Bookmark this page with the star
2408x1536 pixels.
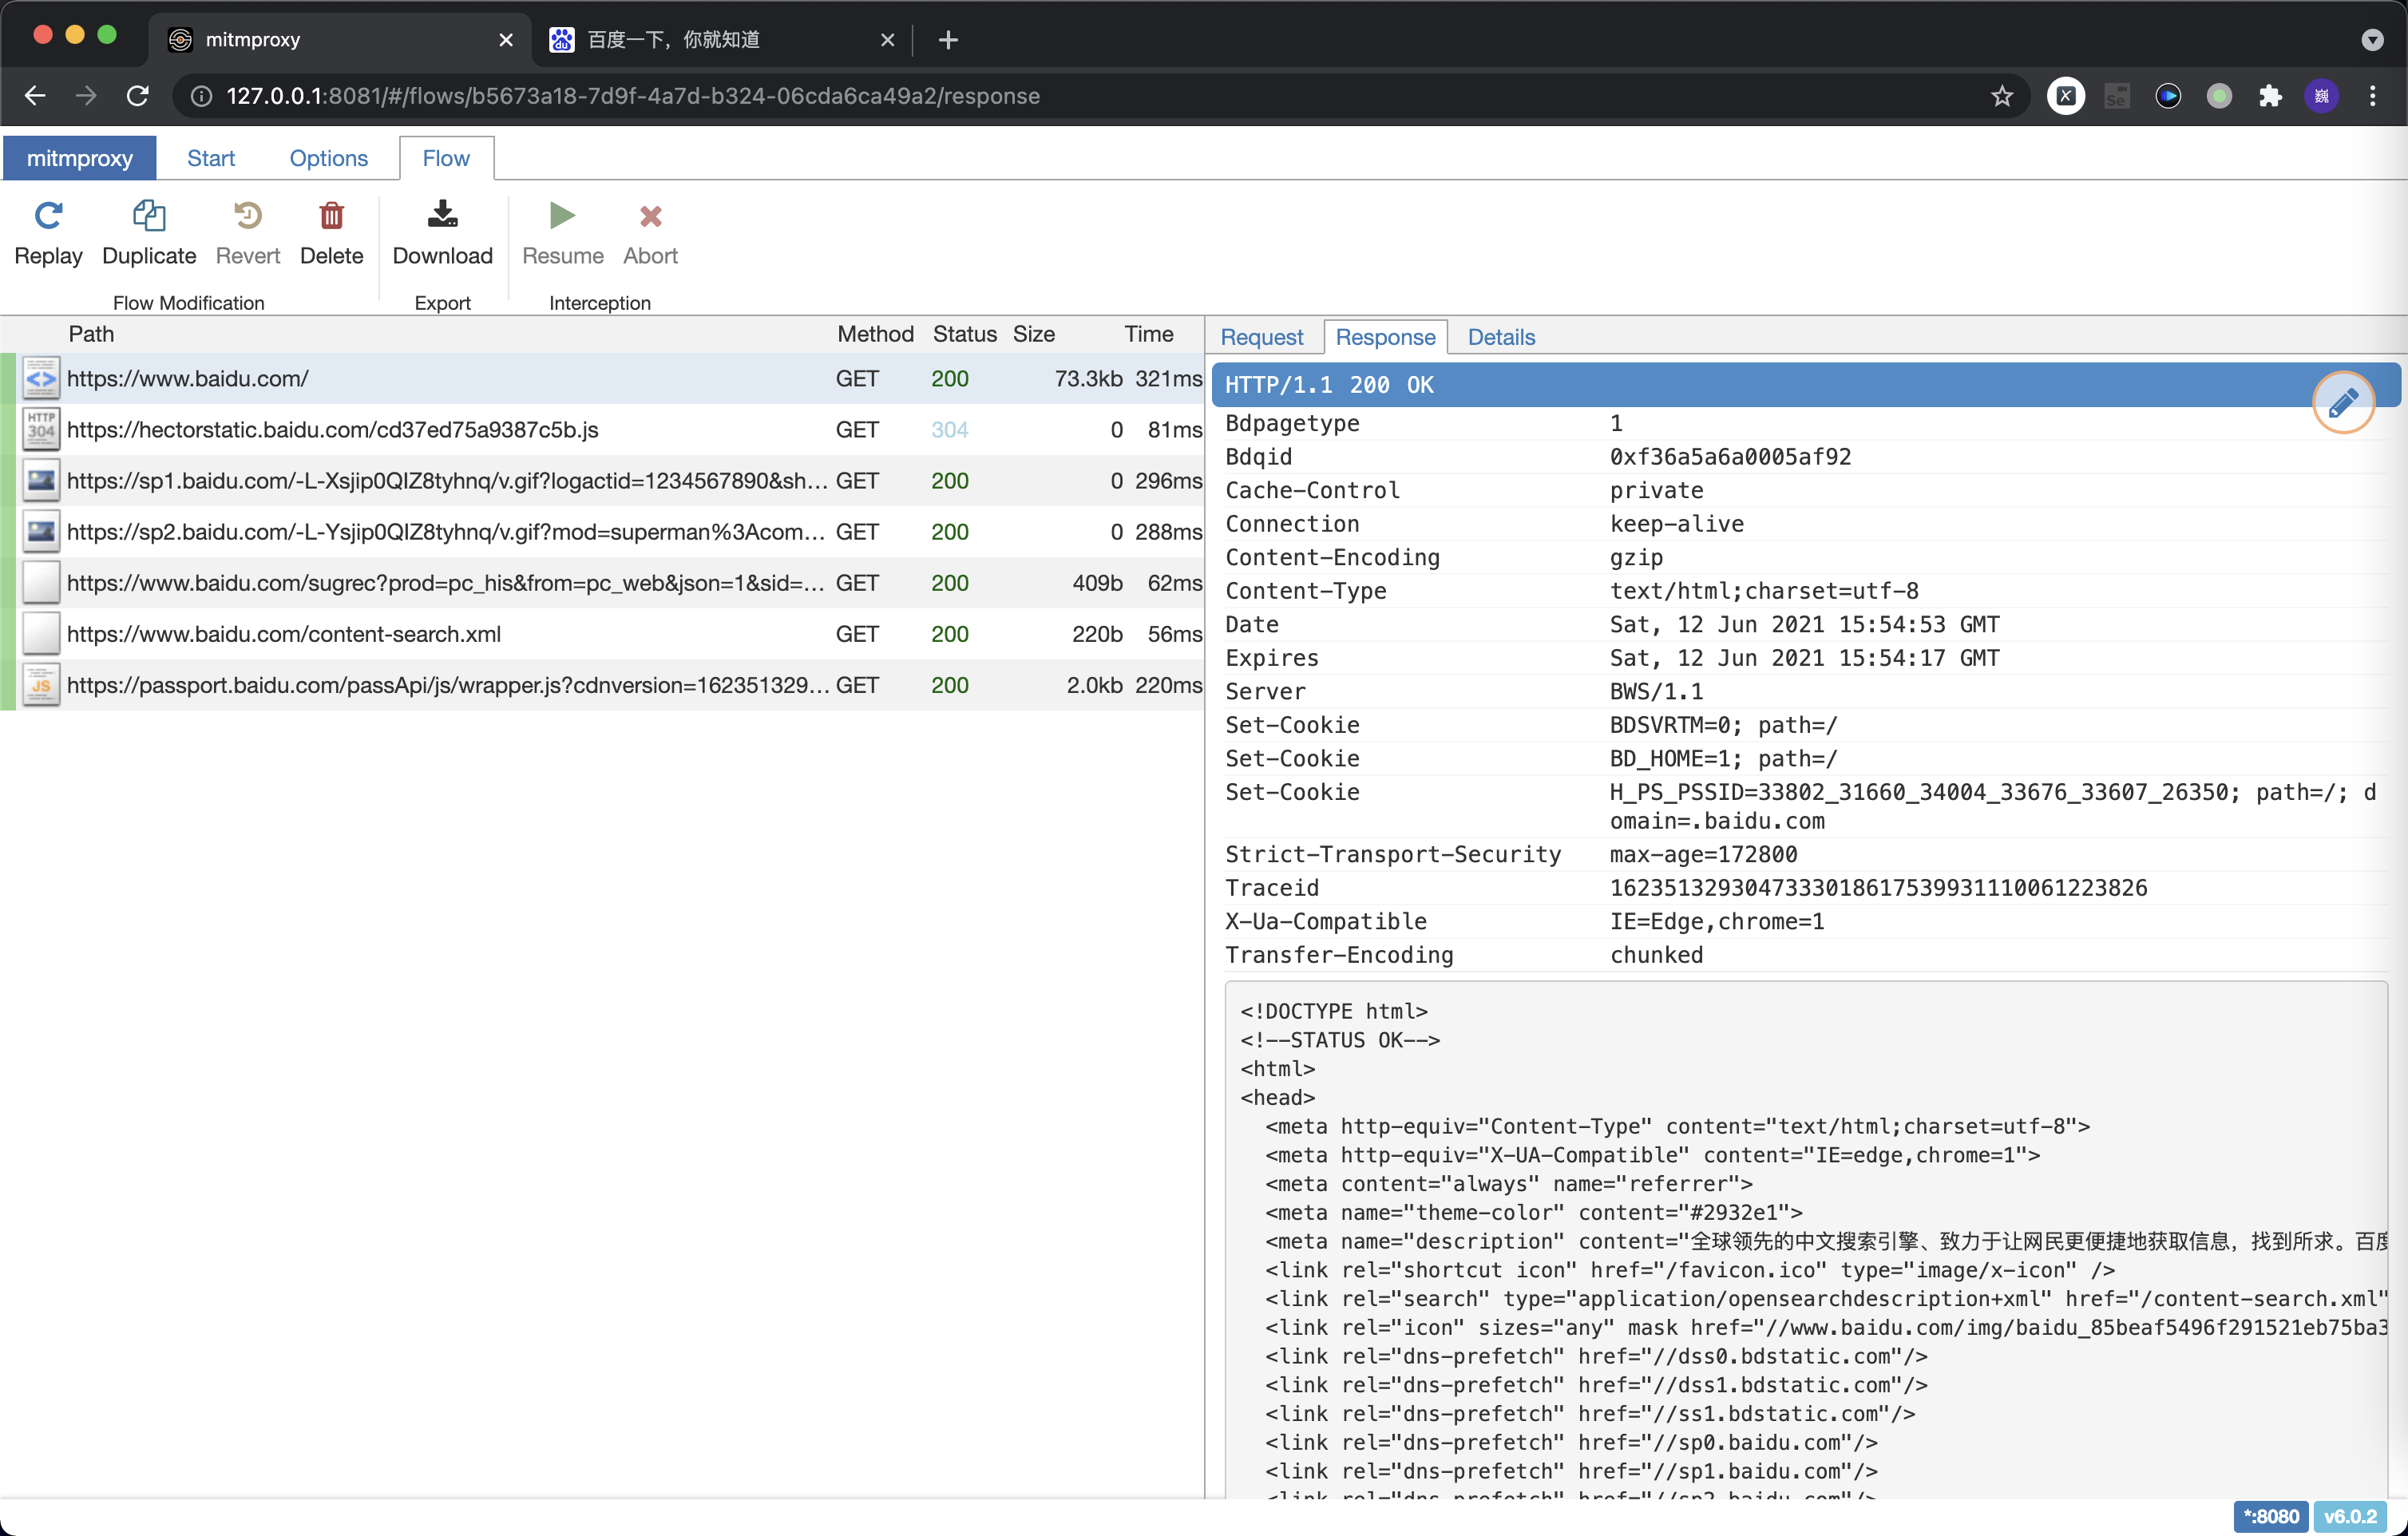point(2001,96)
